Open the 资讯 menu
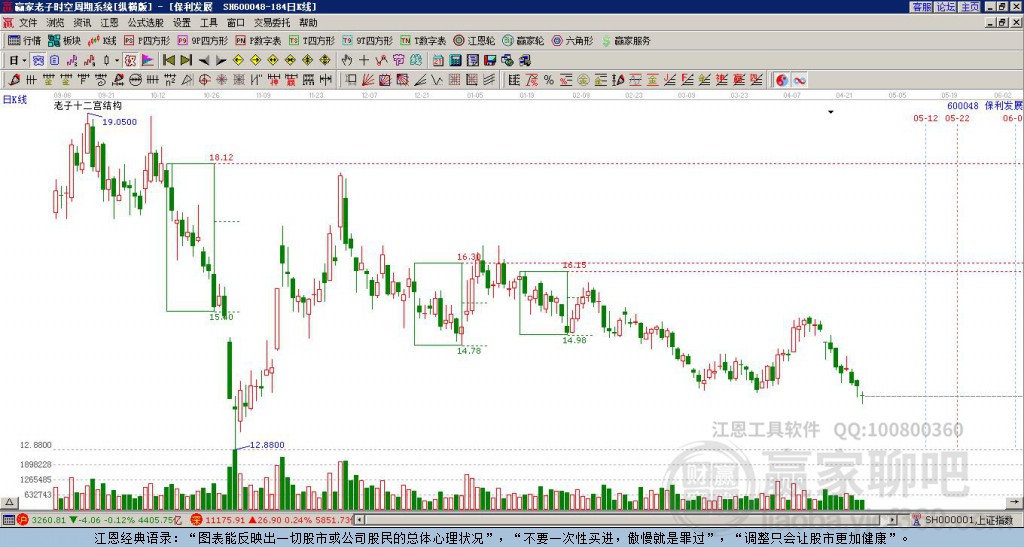The image size is (1024, 548). point(82,23)
